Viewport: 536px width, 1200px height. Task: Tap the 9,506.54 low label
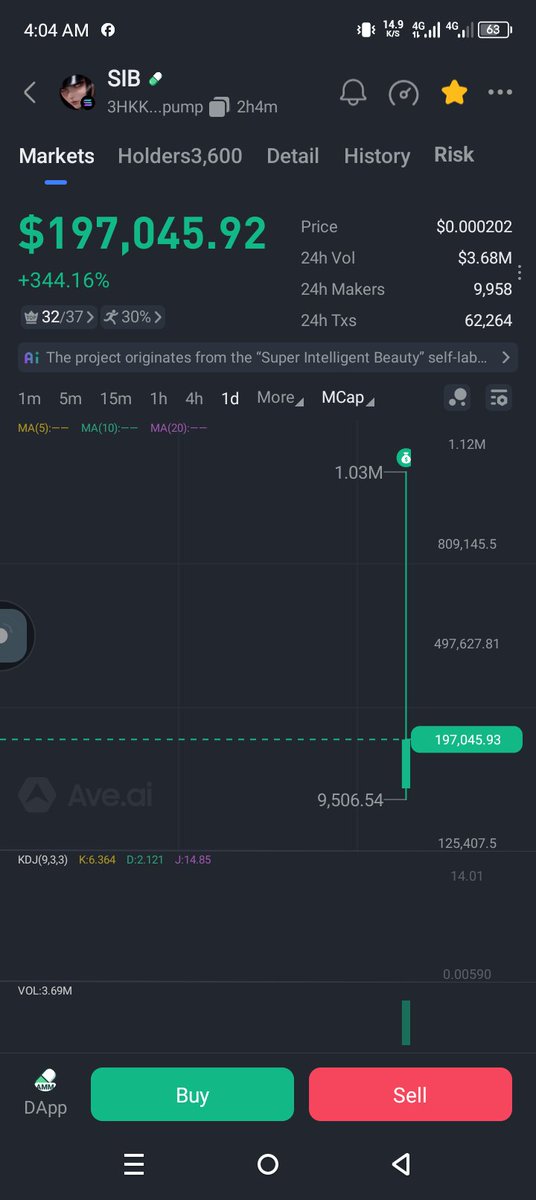(x=350, y=800)
